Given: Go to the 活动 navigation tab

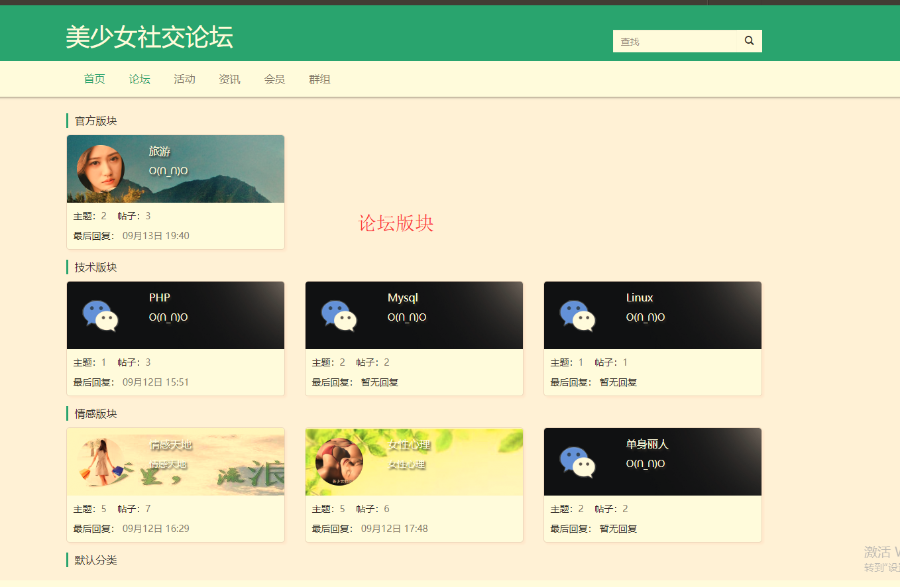Looking at the screenshot, I should point(184,79).
